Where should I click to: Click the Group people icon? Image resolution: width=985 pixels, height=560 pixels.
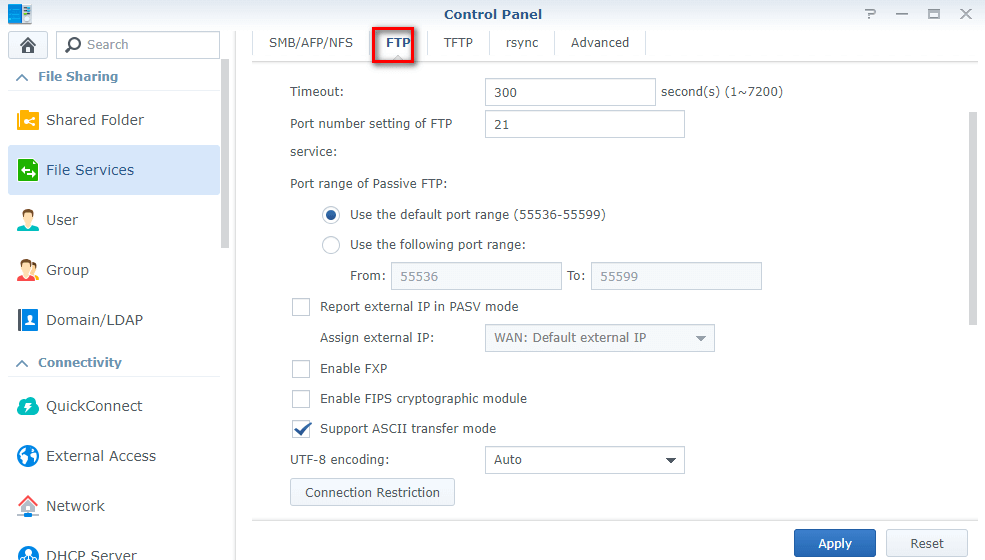(28, 270)
